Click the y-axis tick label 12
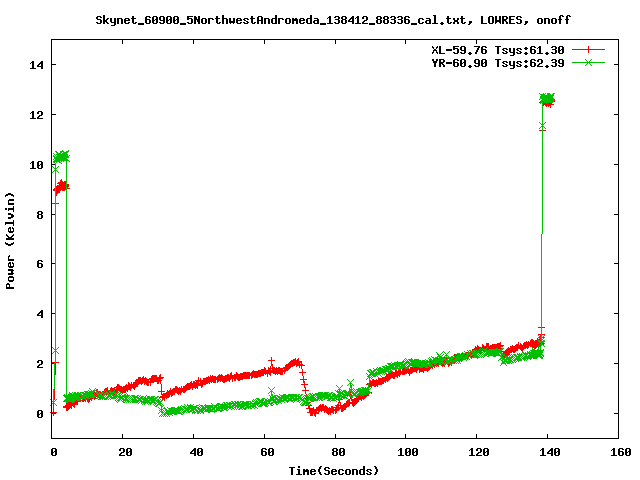The height and width of the screenshot is (480, 640). tap(36, 115)
